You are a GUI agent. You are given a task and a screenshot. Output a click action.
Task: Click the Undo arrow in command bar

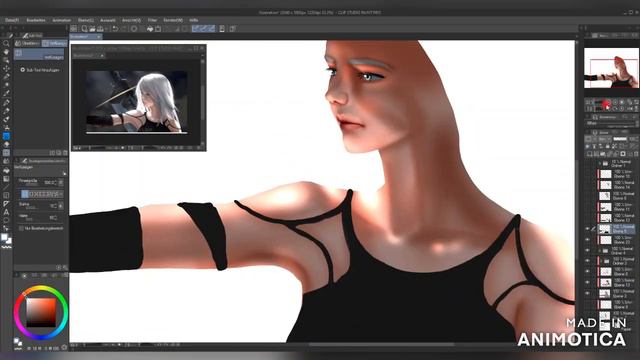point(115,29)
